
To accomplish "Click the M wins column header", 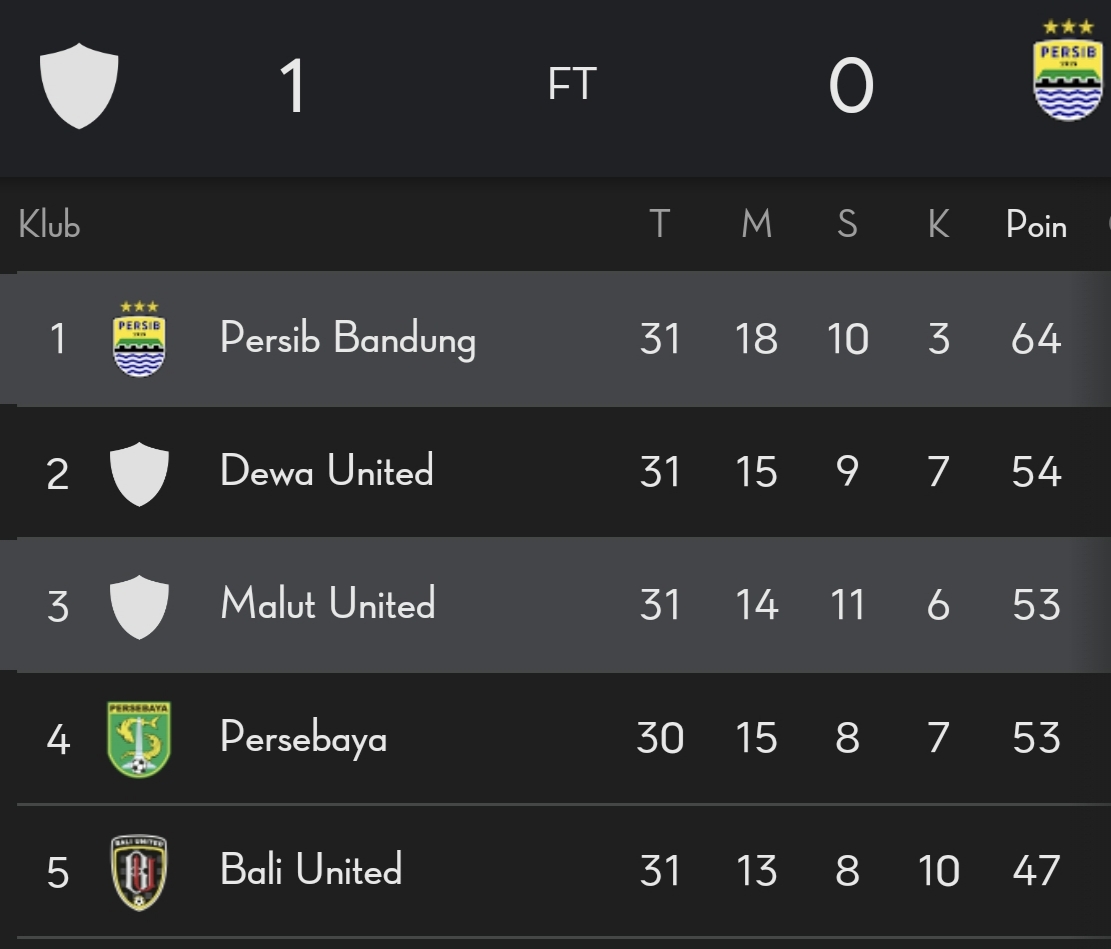I will pos(756,224).
